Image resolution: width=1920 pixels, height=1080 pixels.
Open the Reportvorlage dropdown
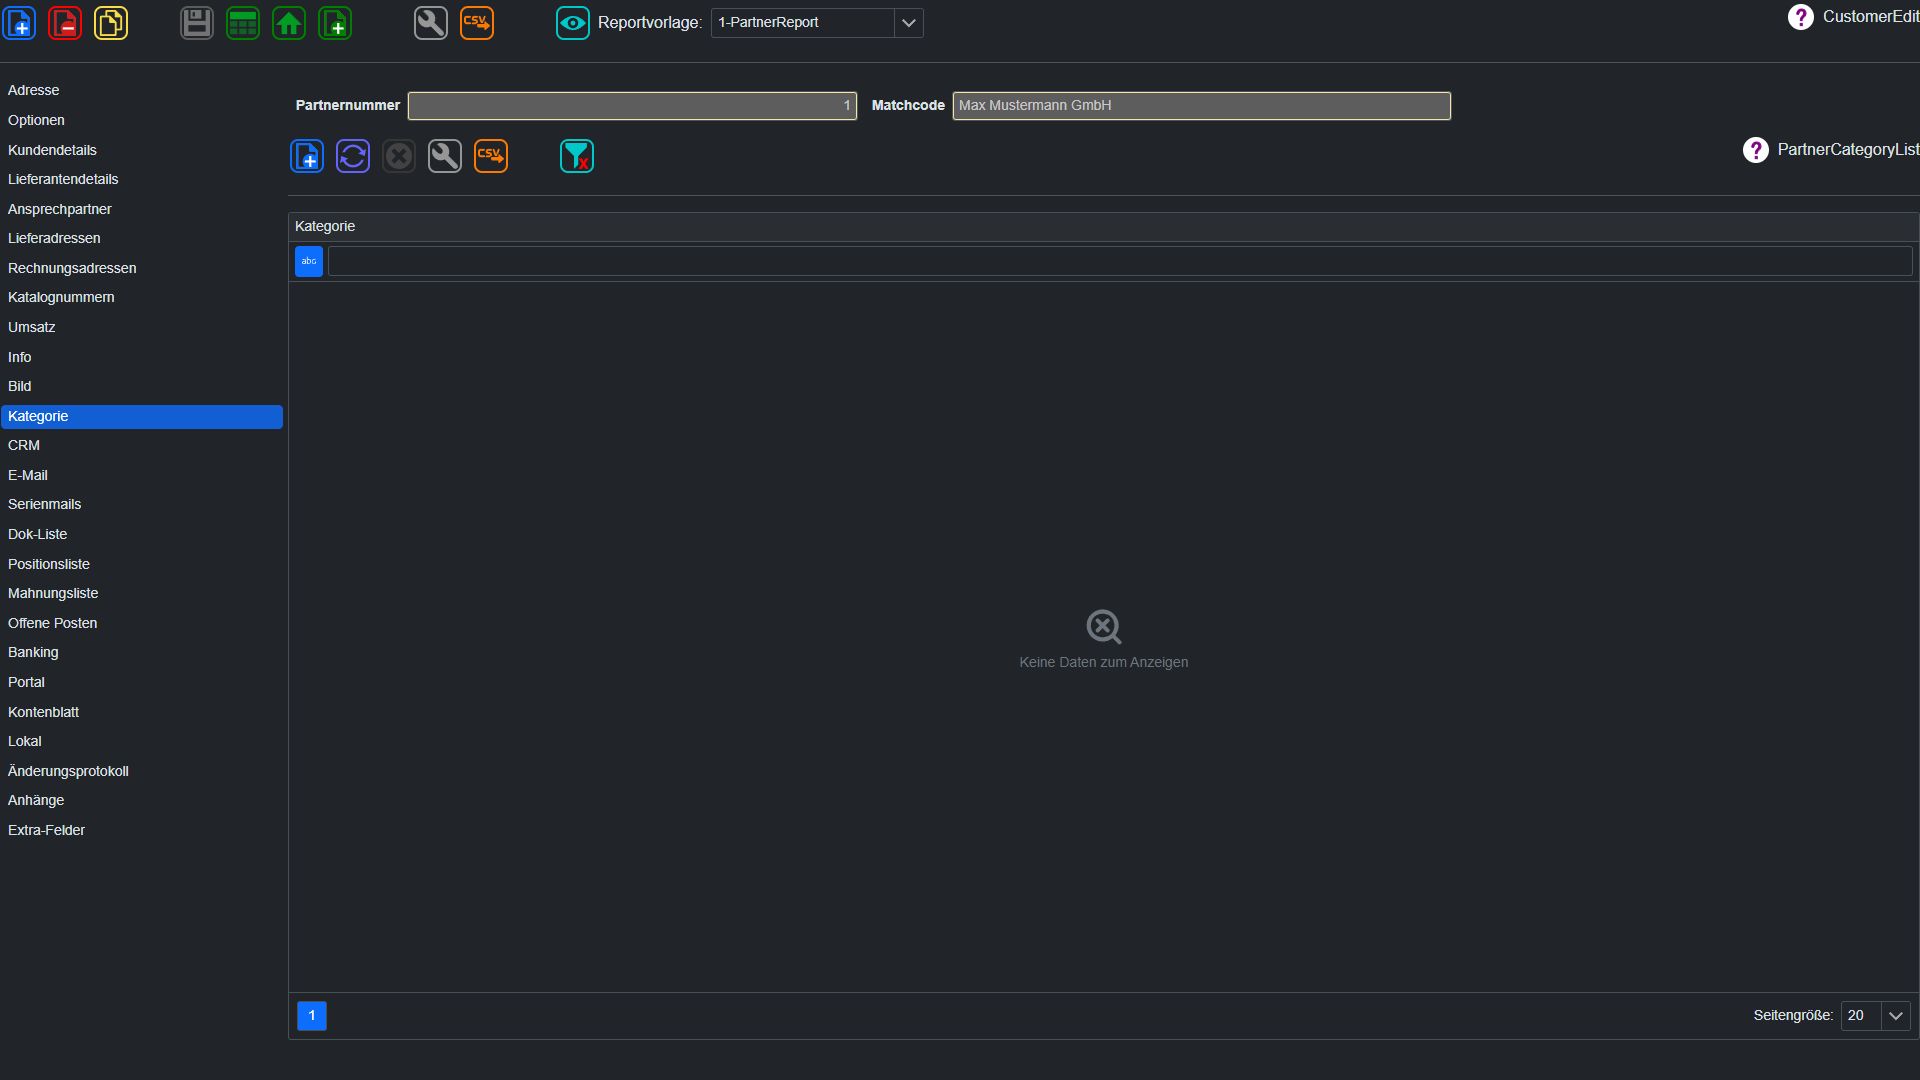(908, 23)
